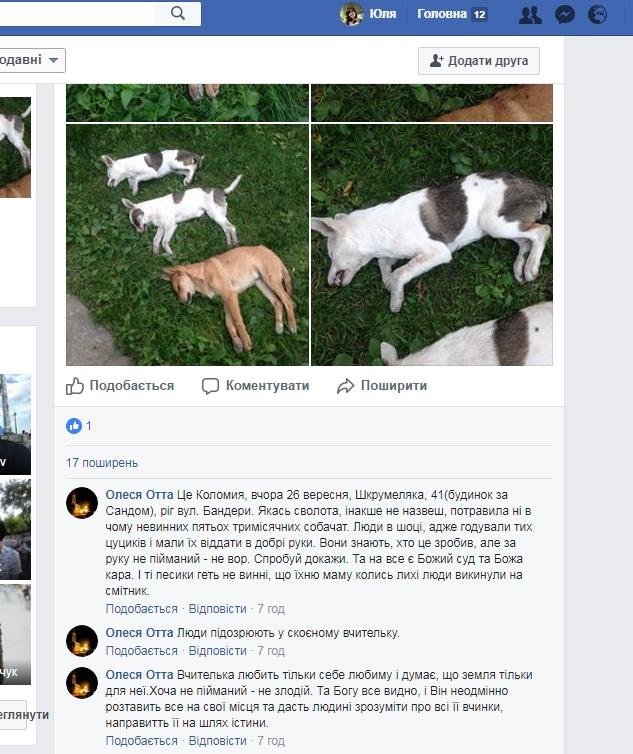Image resolution: width=633 pixels, height=754 pixels.
Task: Click the Коментувати speech bubble button
Action: click(x=255, y=386)
